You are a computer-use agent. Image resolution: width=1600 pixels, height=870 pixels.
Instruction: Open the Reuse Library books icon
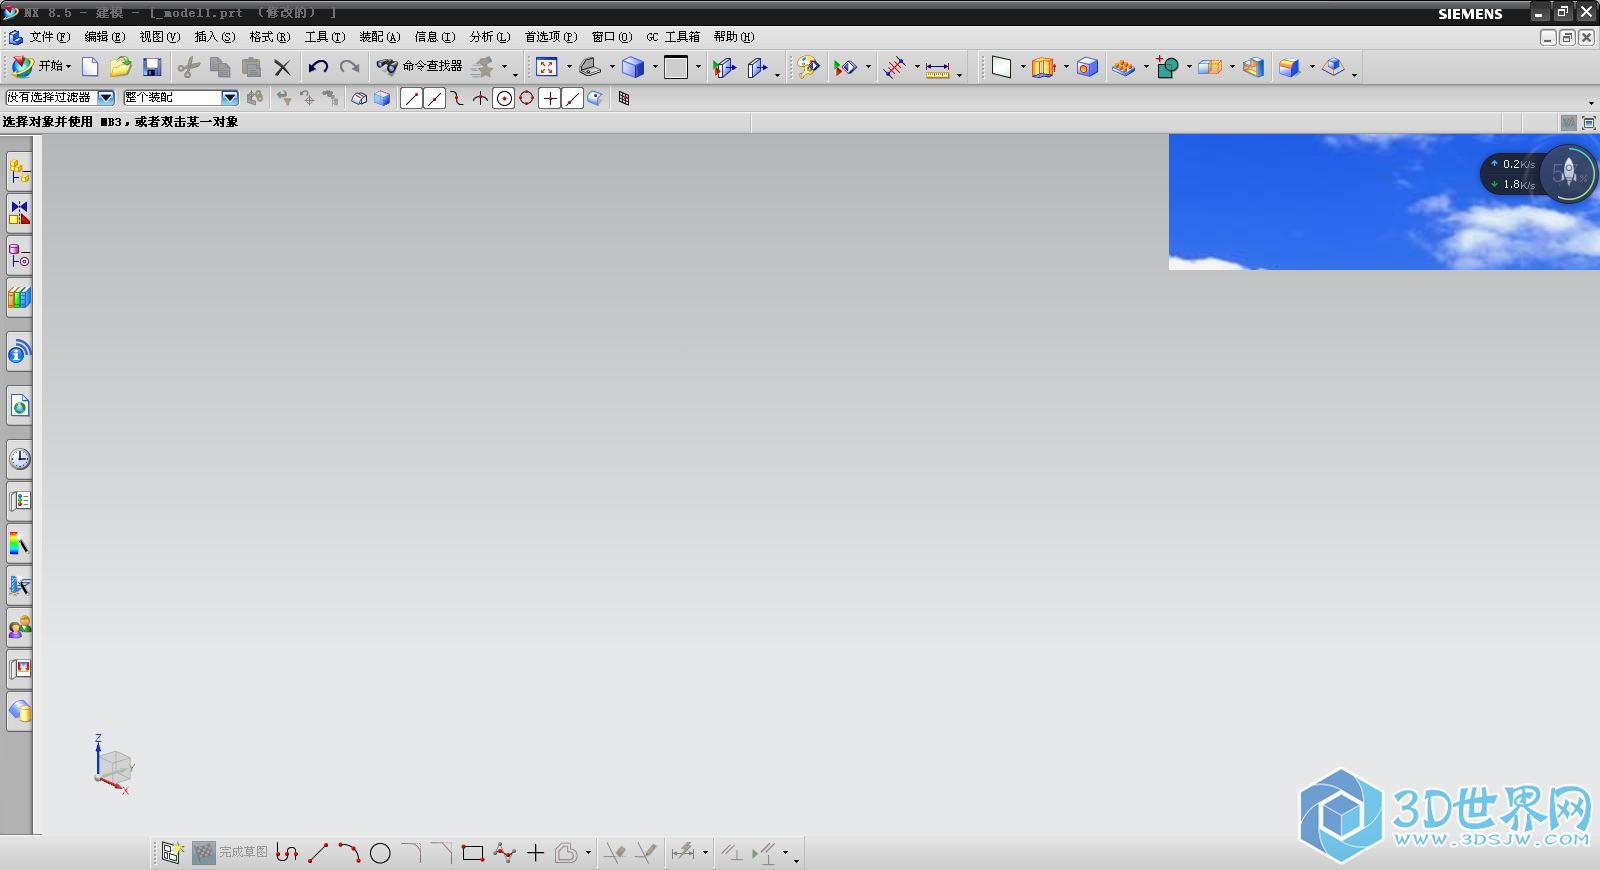click(x=19, y=298)
